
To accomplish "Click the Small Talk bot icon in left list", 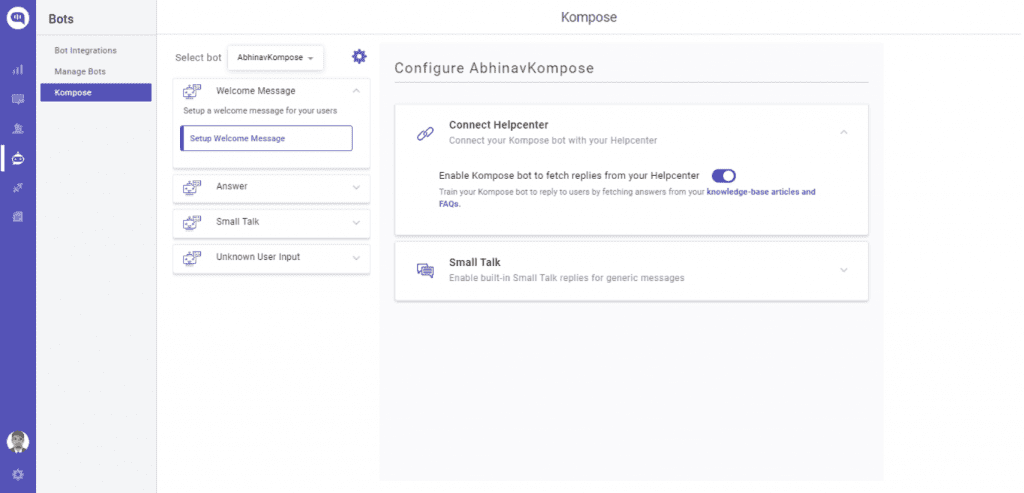I will click(192, 223).
